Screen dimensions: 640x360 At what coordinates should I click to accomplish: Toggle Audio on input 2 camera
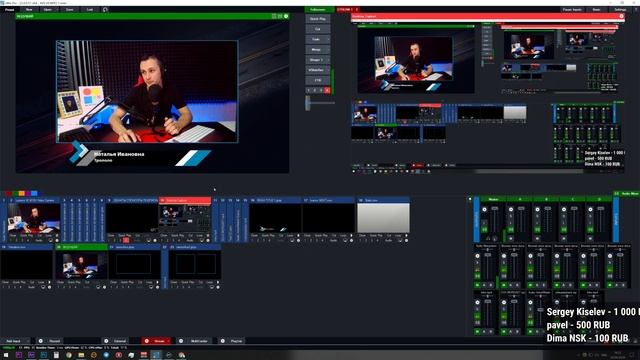click(39, 240)
